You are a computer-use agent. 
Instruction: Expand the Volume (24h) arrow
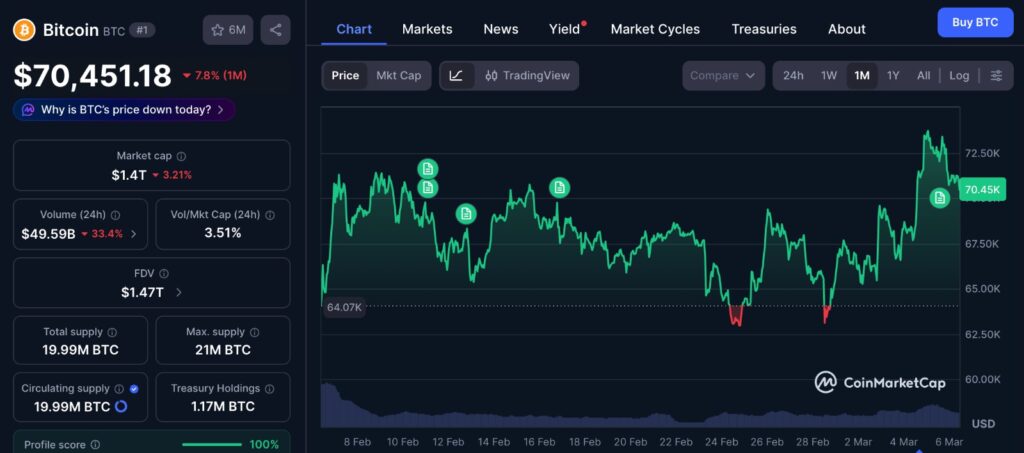click(134, 234)
